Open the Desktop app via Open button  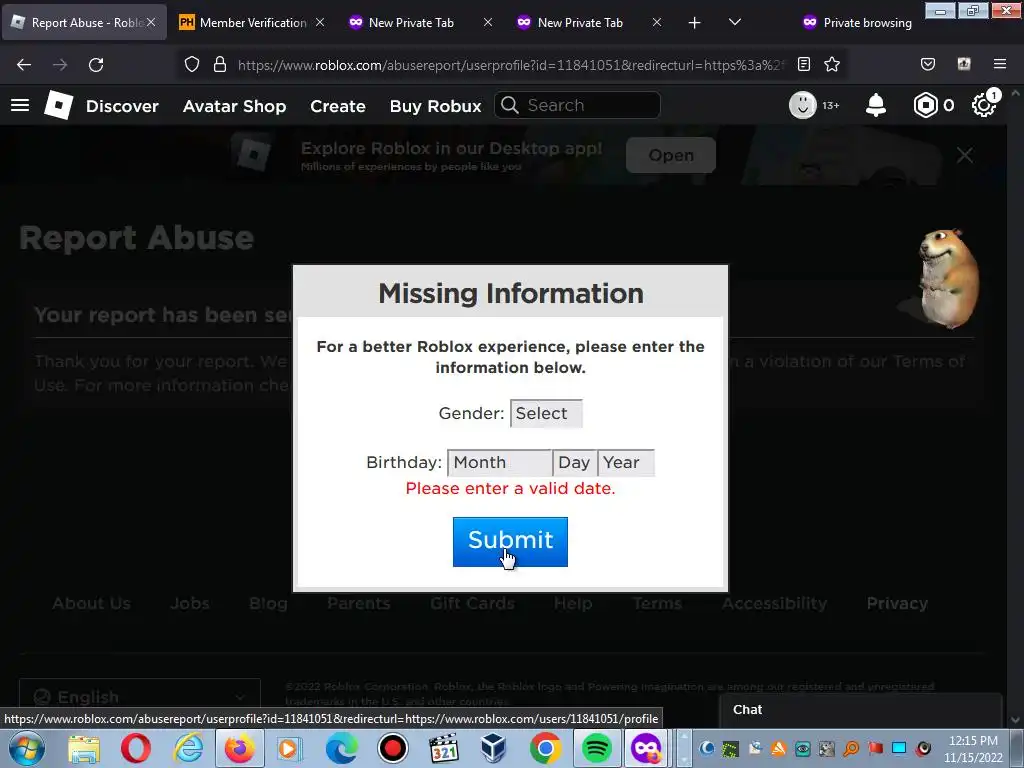pos(671,155)
